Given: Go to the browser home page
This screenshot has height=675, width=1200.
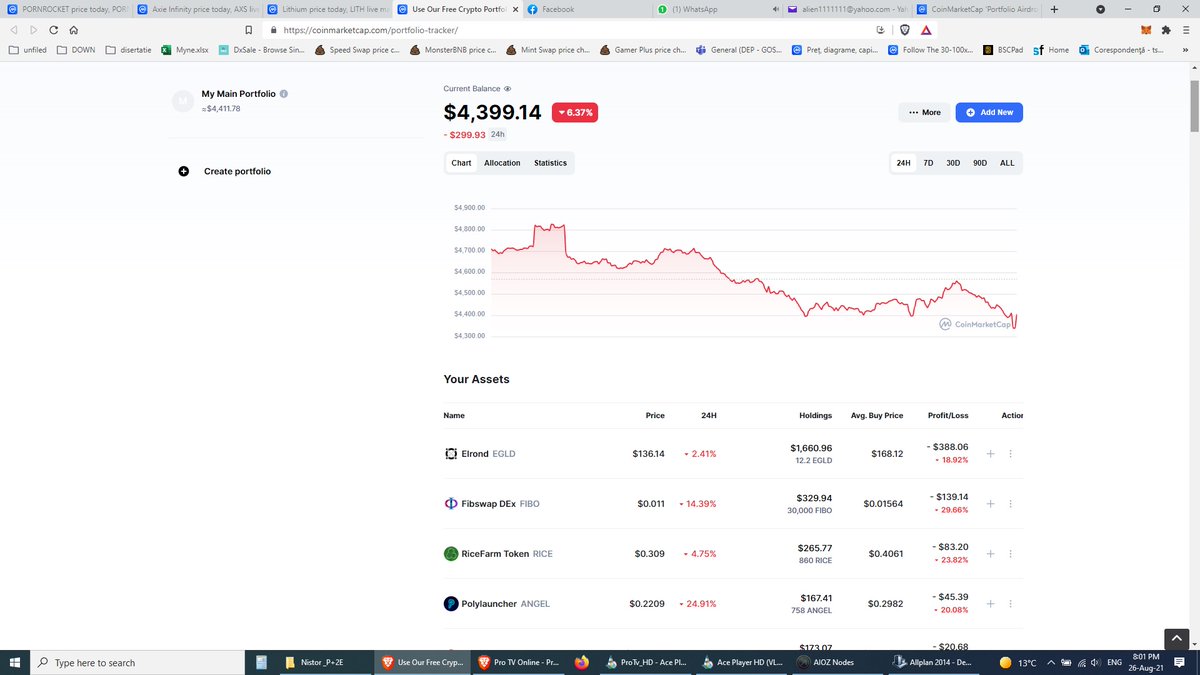Looking at the screenshot, I should [x=74, y=30].
